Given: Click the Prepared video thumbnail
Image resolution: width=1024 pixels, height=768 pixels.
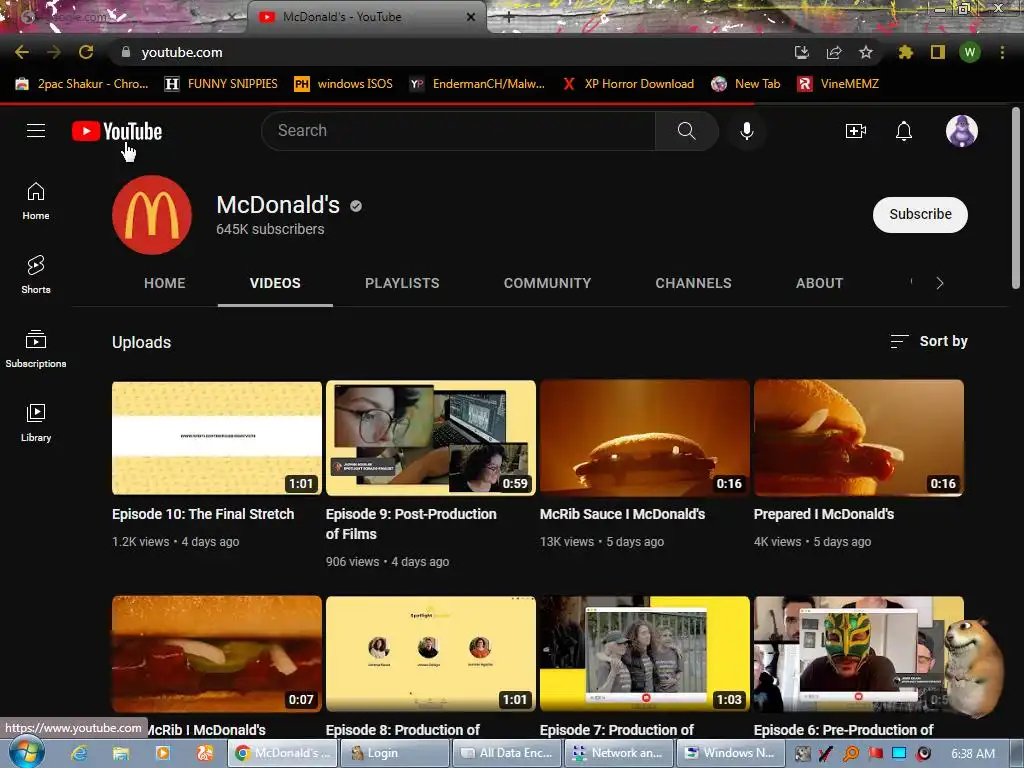Looking at the screenshot, I should pyautogui.click(x=859, y=438).
